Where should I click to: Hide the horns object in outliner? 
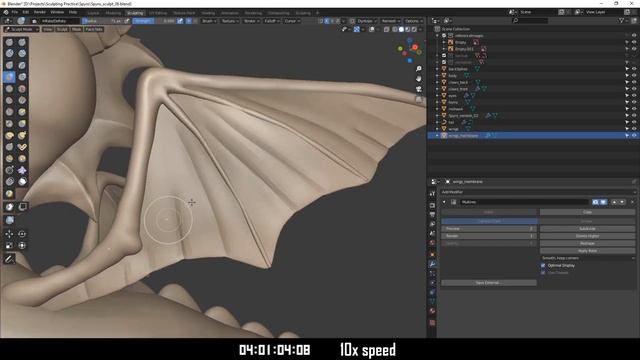[634, 102]
